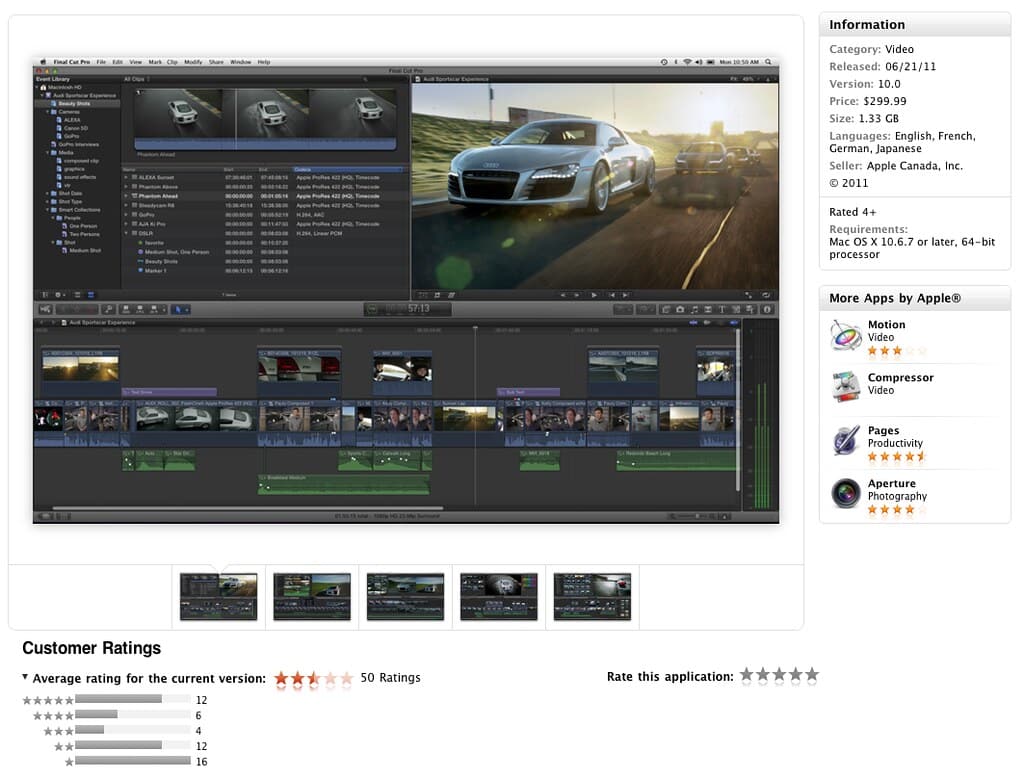Open the keyword editor key icon
The image size is (1024, 778).
point(108,309)
